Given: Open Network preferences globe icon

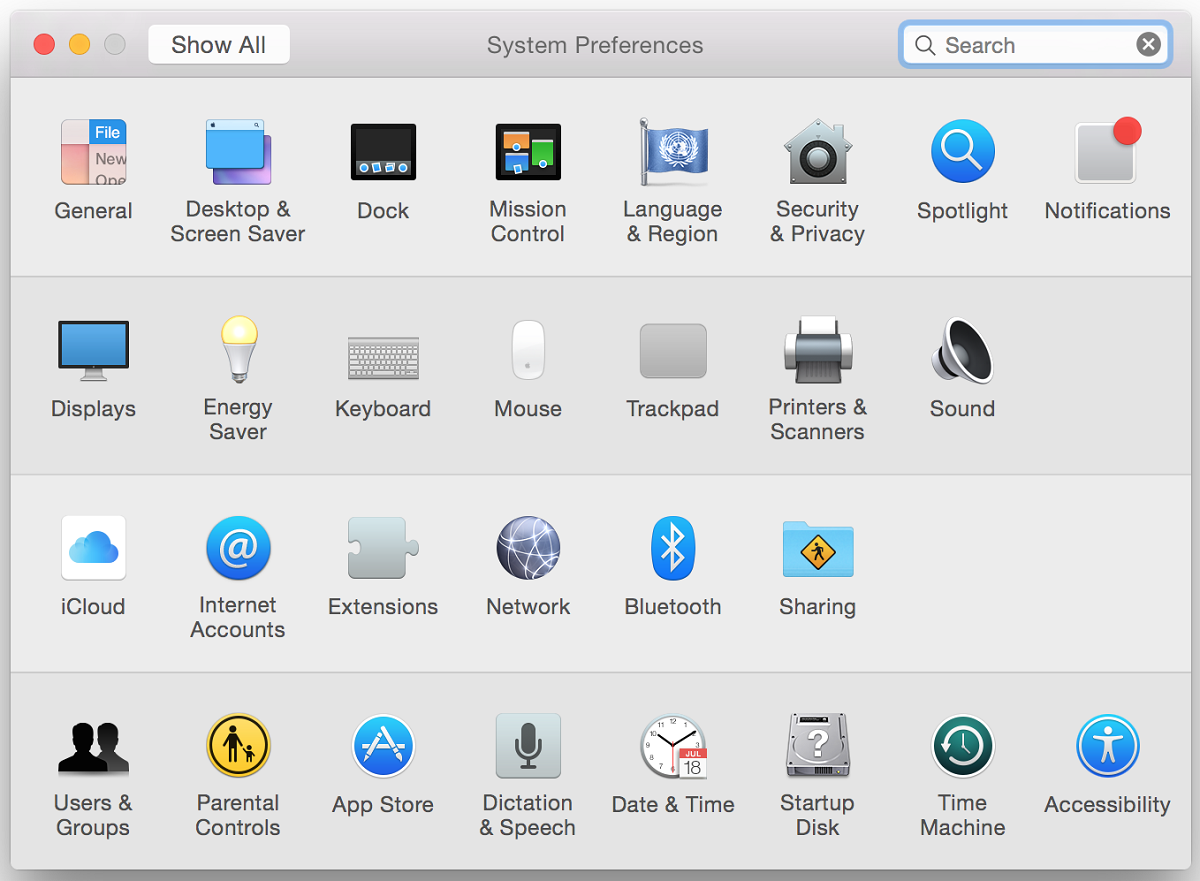Looking at the screenshot, I should pyautogui.click(x=528, y=548).
